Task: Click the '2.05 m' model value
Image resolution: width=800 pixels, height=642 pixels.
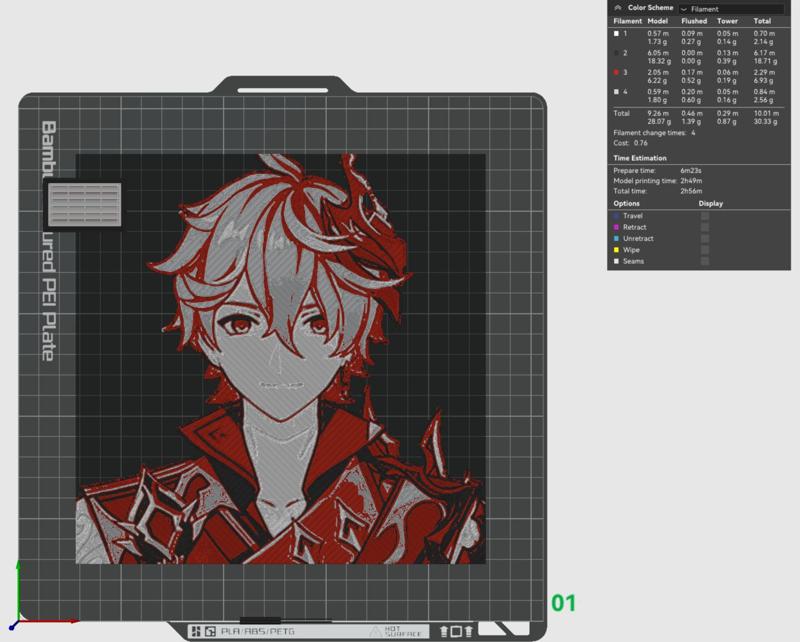Action: (658, 72)
